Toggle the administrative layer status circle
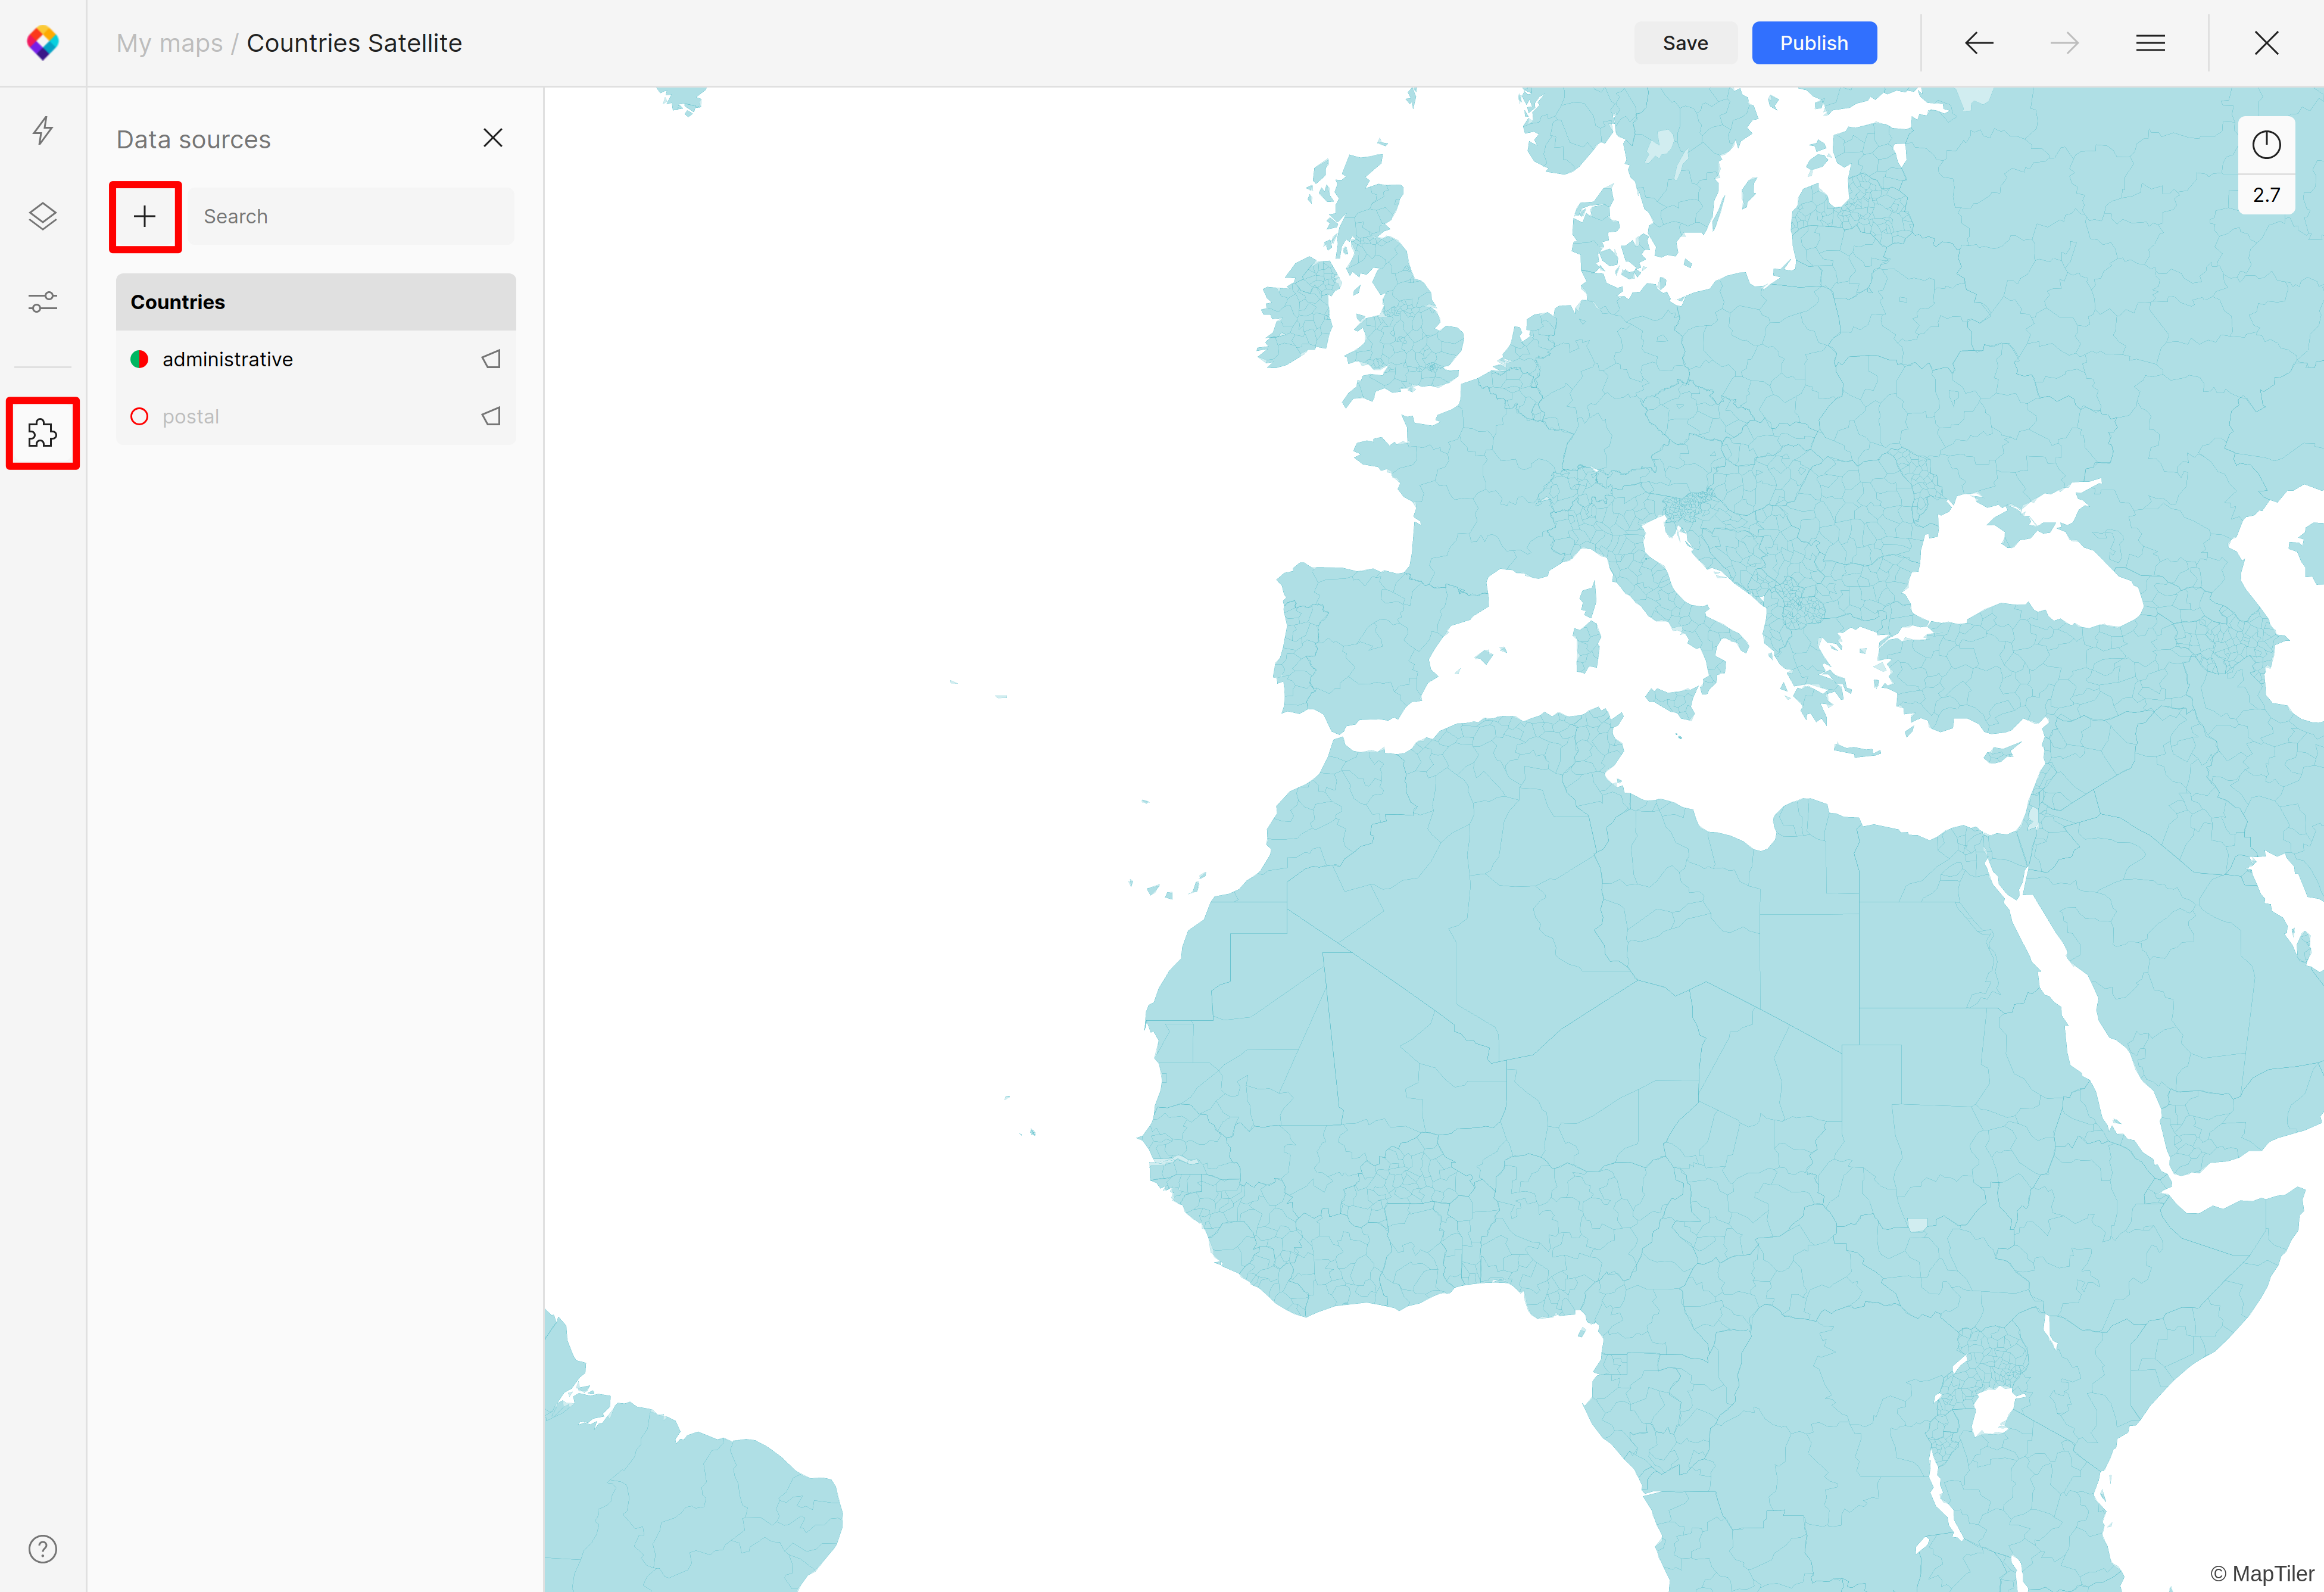Screen dimensions: 2324x1592 [140, 359]
